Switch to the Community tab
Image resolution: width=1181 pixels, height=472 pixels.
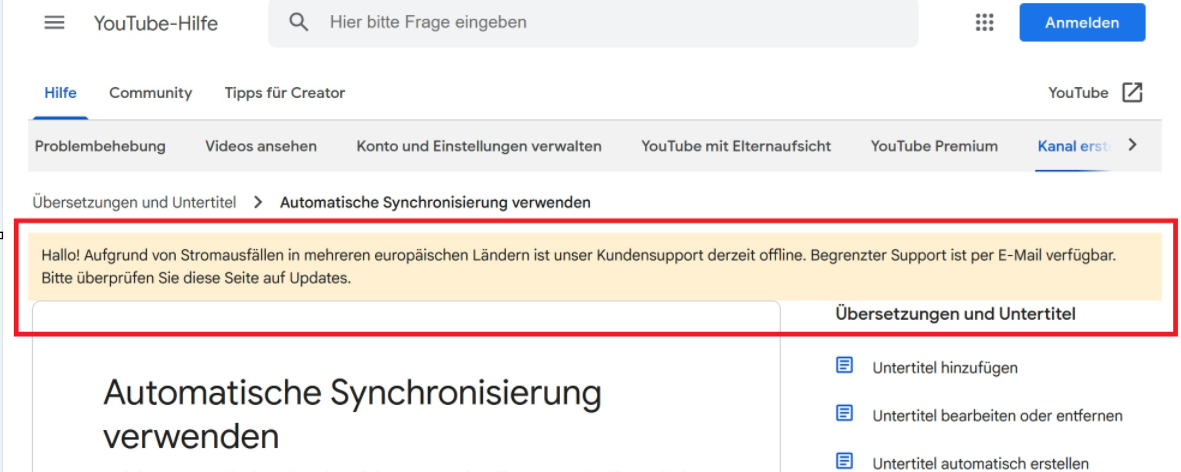[150, 93]
